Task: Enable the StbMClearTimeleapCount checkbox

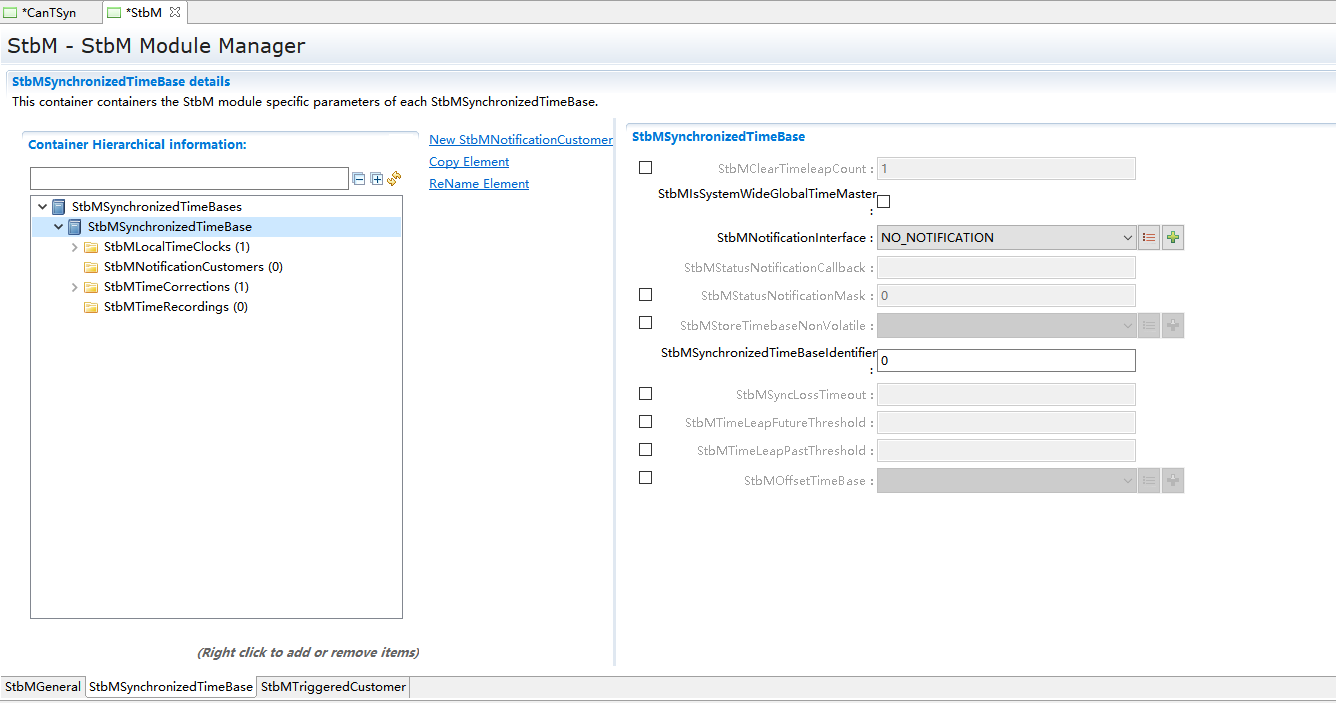Action: point(645,168)
